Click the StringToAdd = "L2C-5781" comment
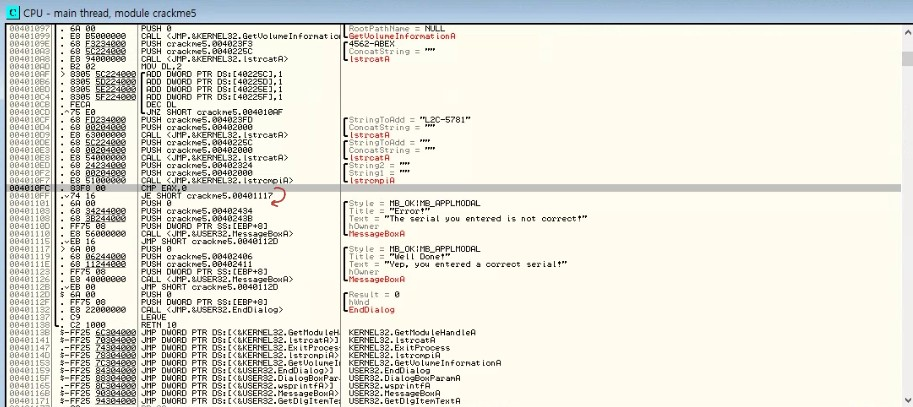The width and height of the screenshot is (913, 407). point(410,120)
